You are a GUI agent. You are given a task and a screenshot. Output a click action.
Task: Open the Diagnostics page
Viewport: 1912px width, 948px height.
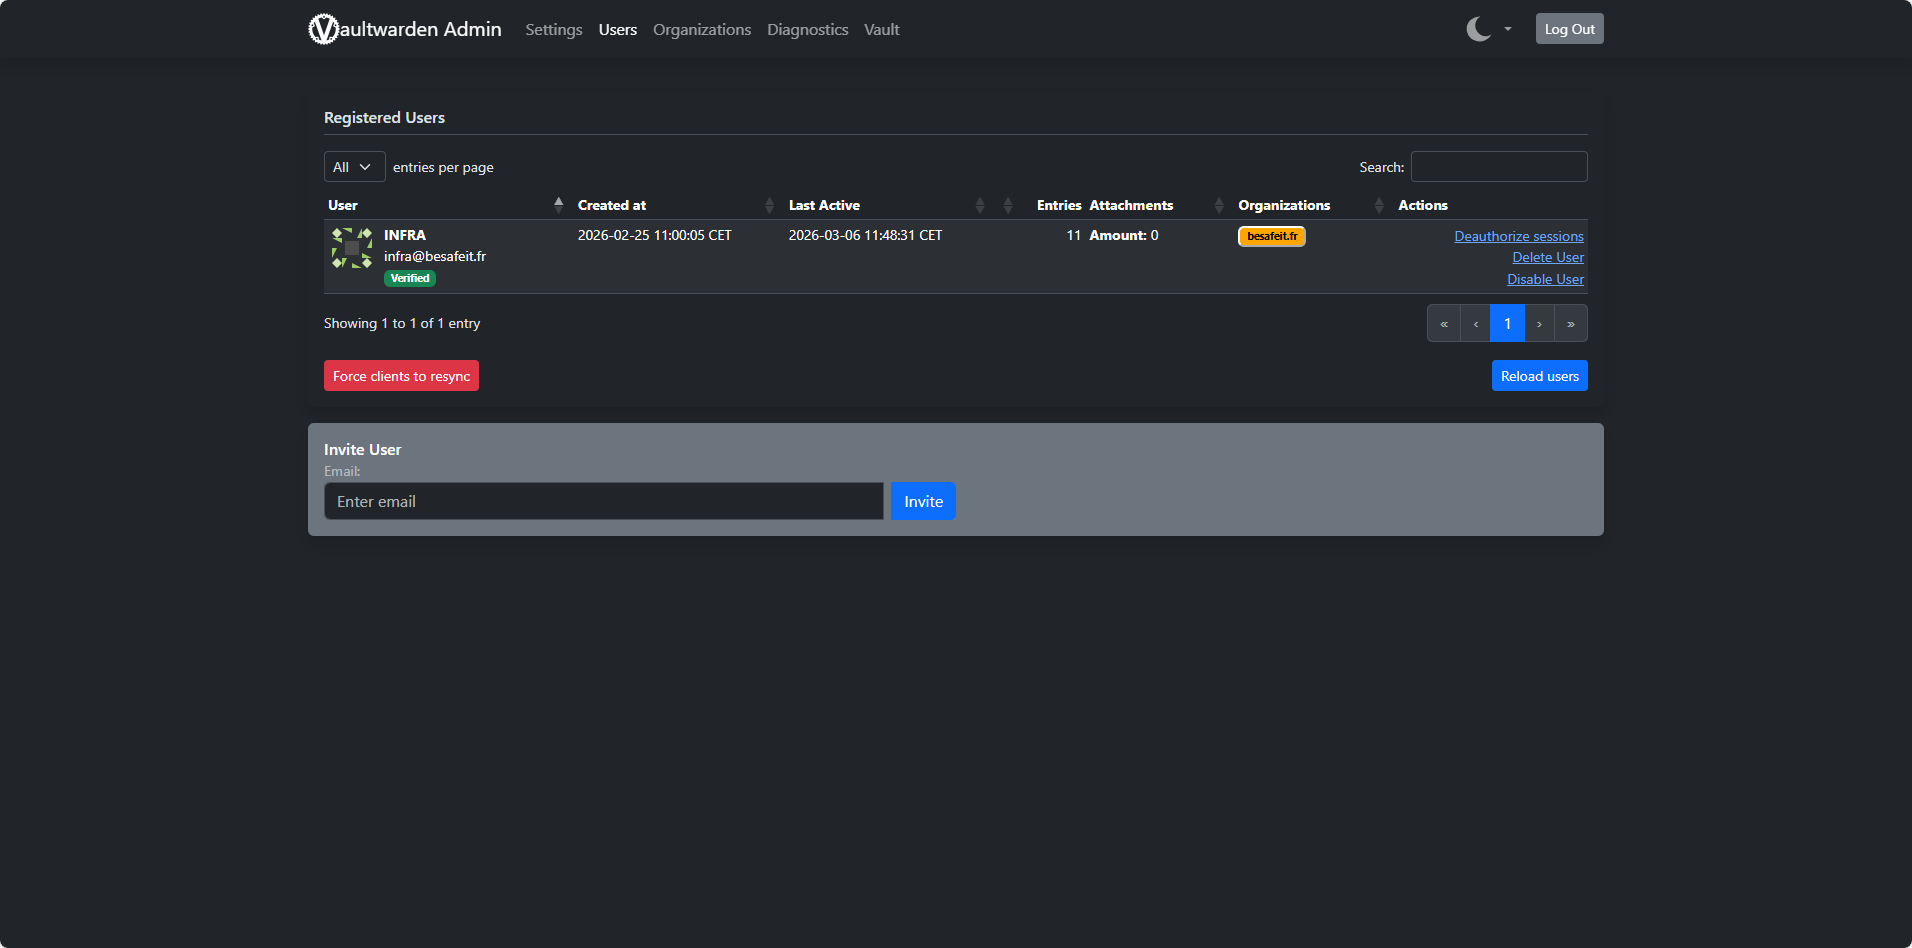807,30
